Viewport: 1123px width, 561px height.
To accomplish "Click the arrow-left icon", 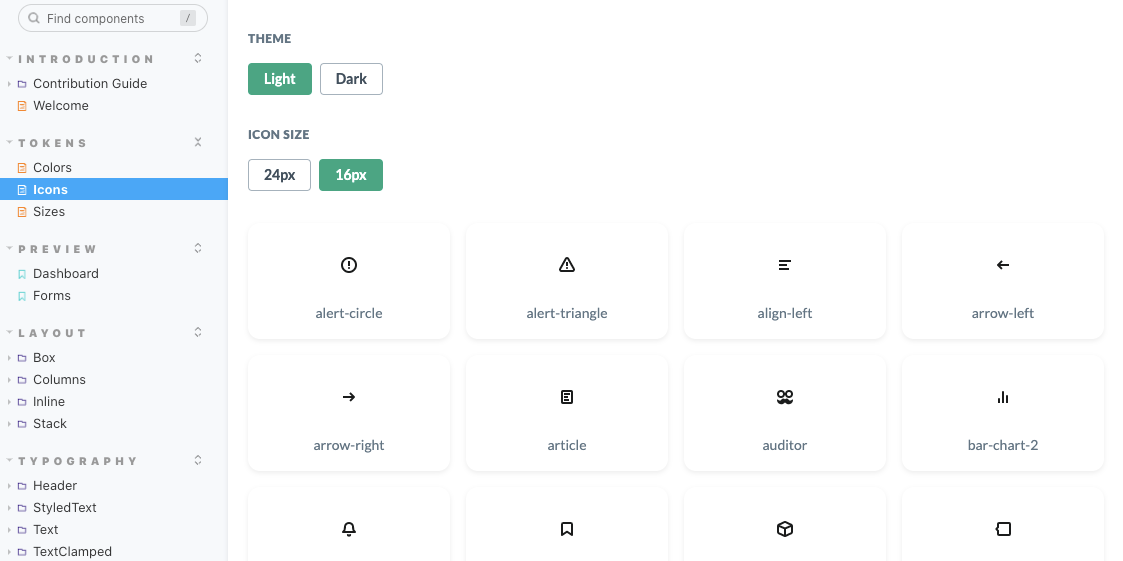I will [x=1003, y=265].
